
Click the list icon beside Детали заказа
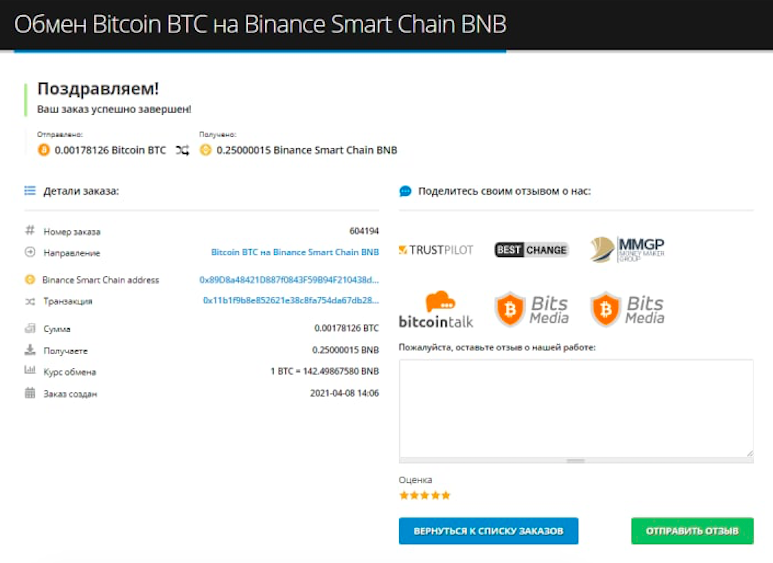[x=30, y=191]
